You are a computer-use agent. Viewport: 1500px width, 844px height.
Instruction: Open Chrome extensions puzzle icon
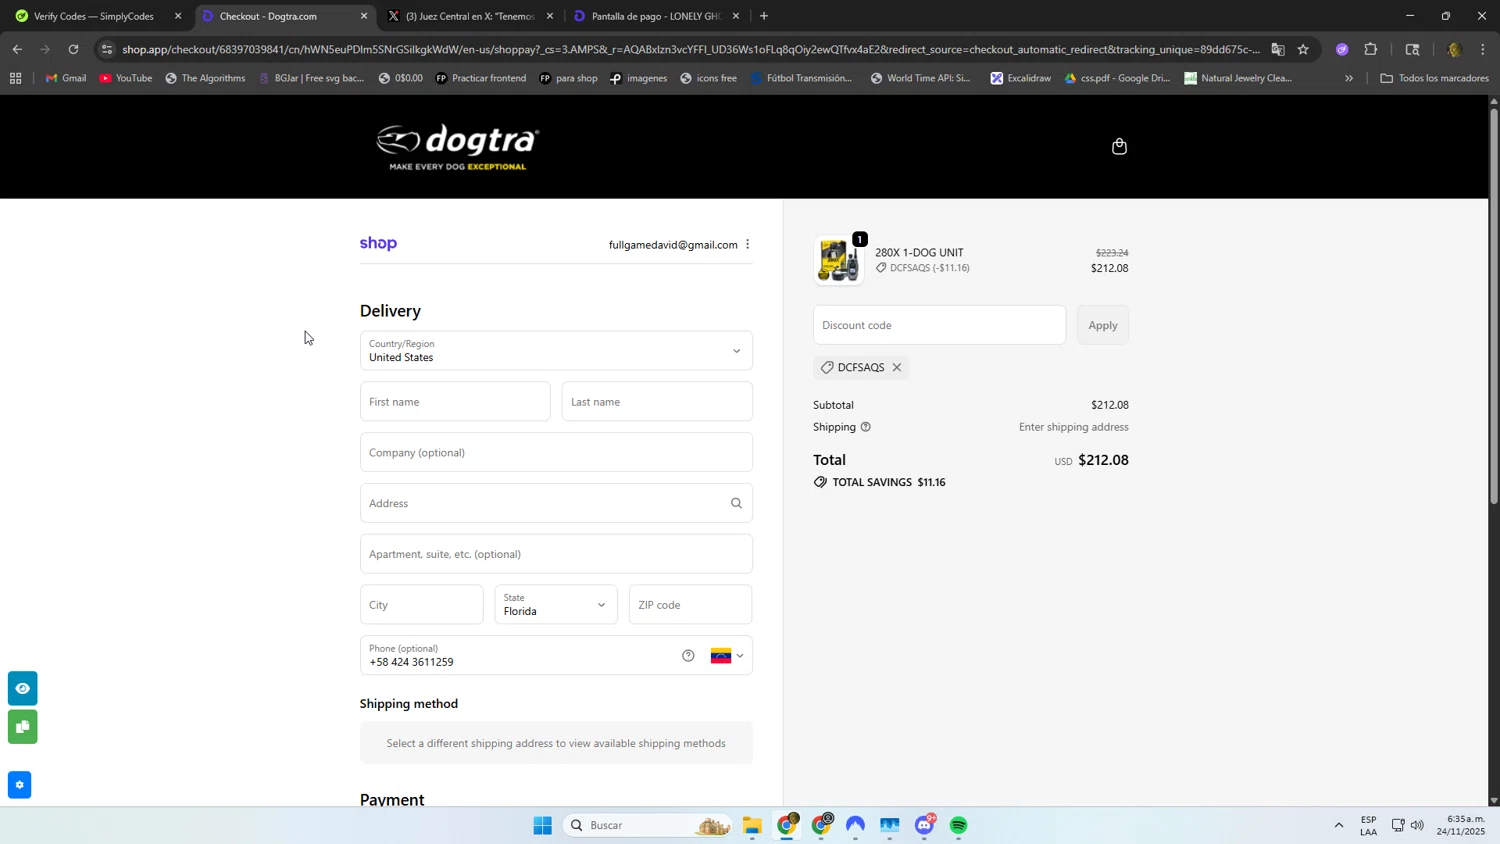point(1371,49)
